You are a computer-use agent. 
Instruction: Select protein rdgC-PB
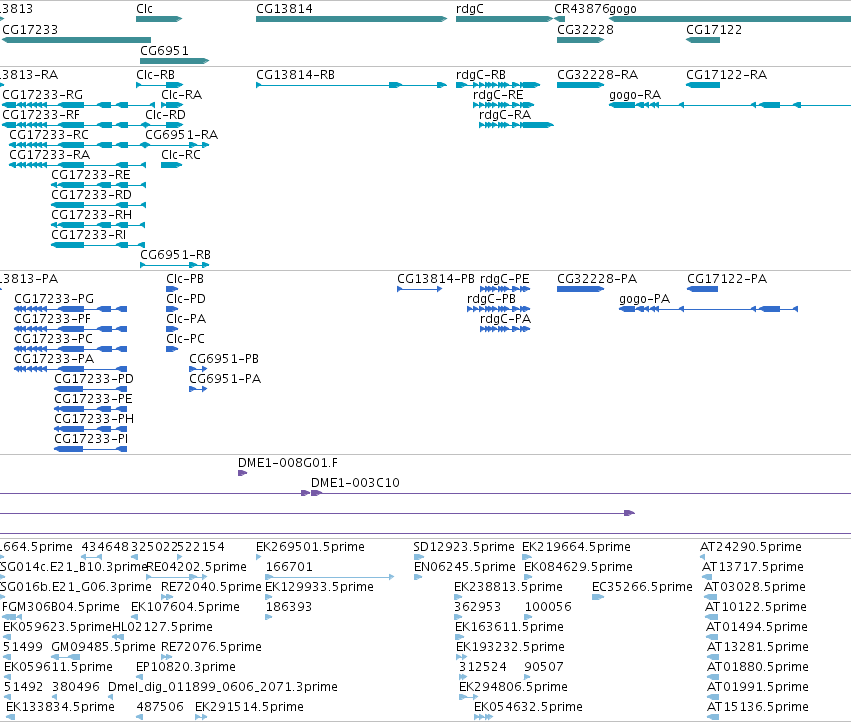(498, 309)
